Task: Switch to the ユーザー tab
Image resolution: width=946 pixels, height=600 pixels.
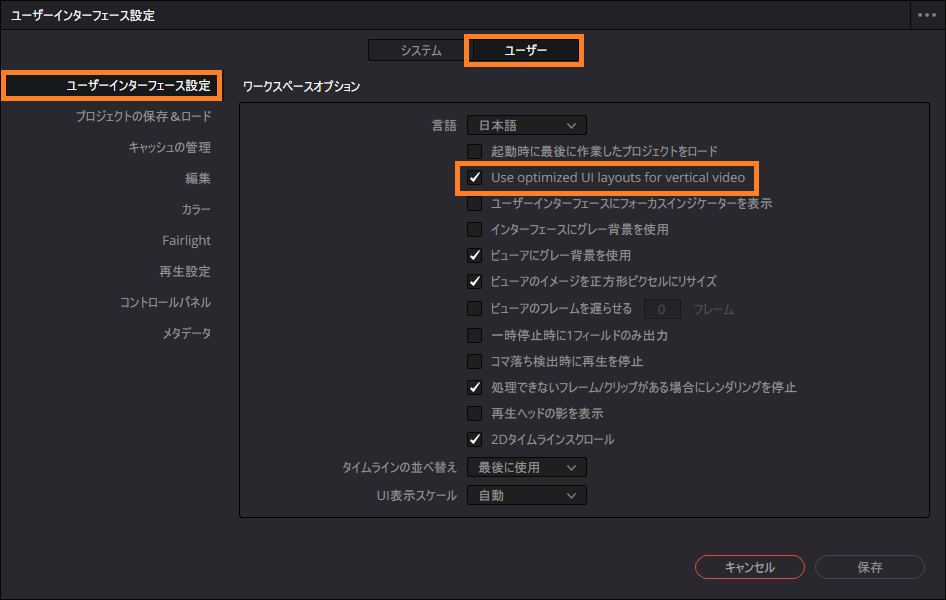Action: coord(525,51)
